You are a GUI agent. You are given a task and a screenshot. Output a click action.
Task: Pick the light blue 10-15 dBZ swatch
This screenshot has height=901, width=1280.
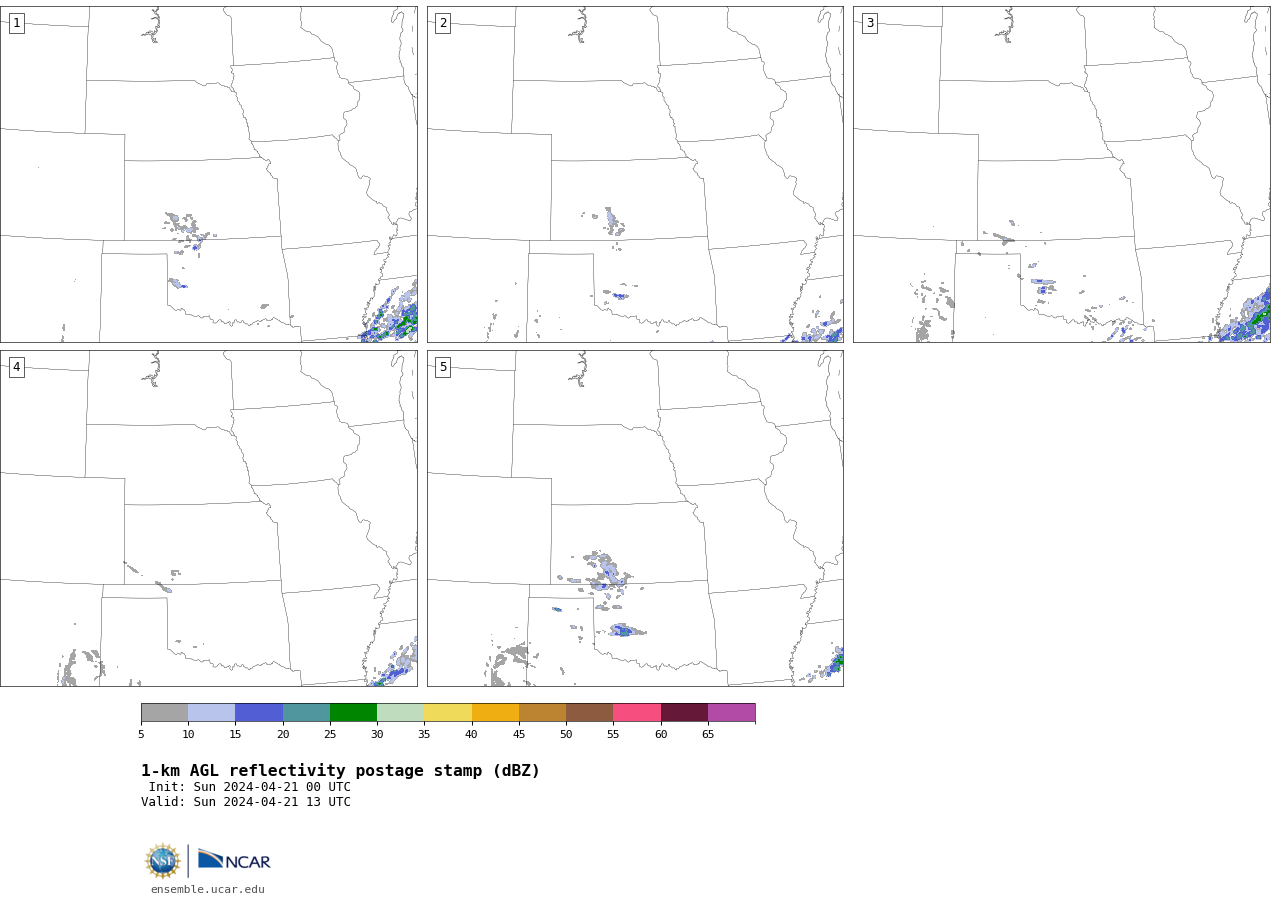[212, 713]
